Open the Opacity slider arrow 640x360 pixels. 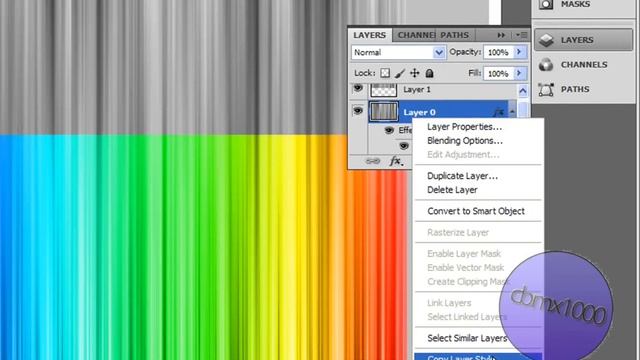[x=520, y=52]
